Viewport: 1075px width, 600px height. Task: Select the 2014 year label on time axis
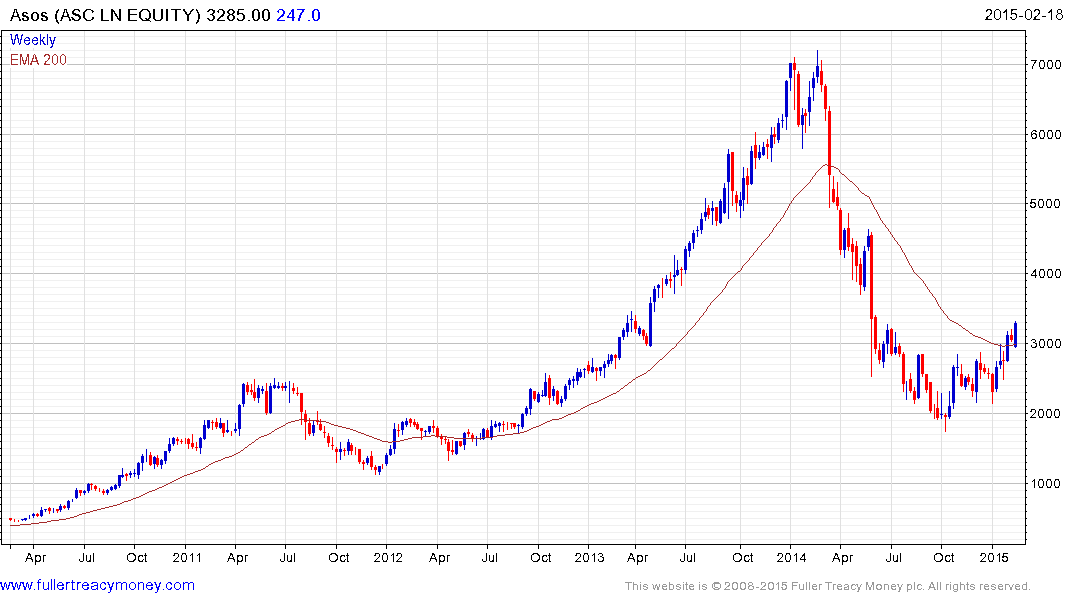pyautogui.click(x=791, y=557)
